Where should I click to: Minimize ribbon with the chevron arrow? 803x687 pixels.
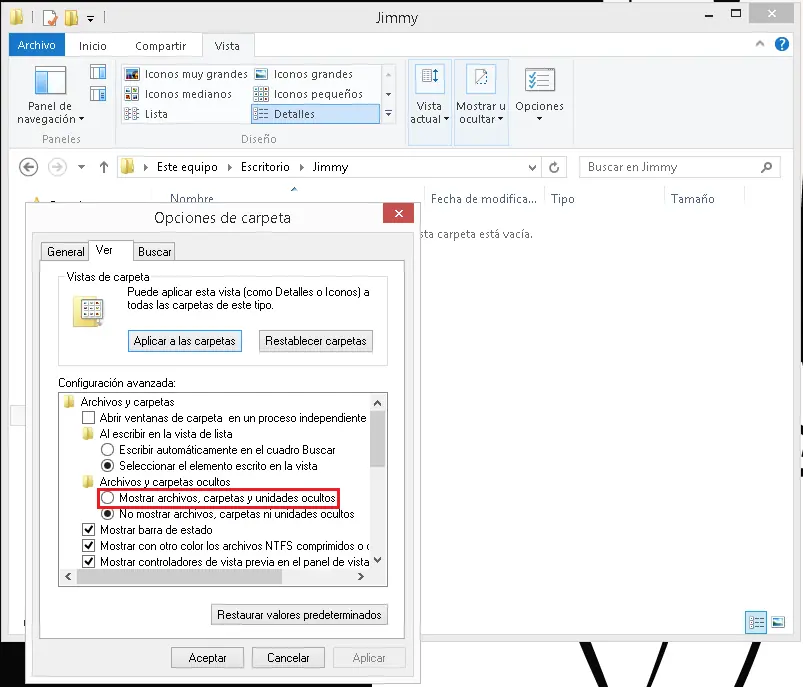[760, 44]
